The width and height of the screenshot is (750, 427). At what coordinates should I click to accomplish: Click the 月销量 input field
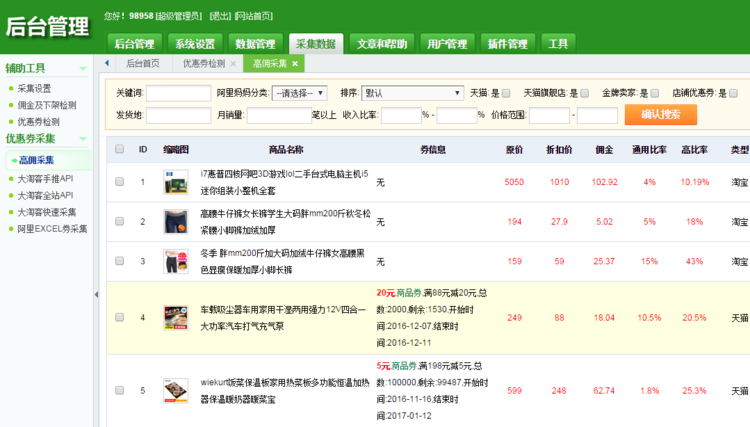coord(279,115)
